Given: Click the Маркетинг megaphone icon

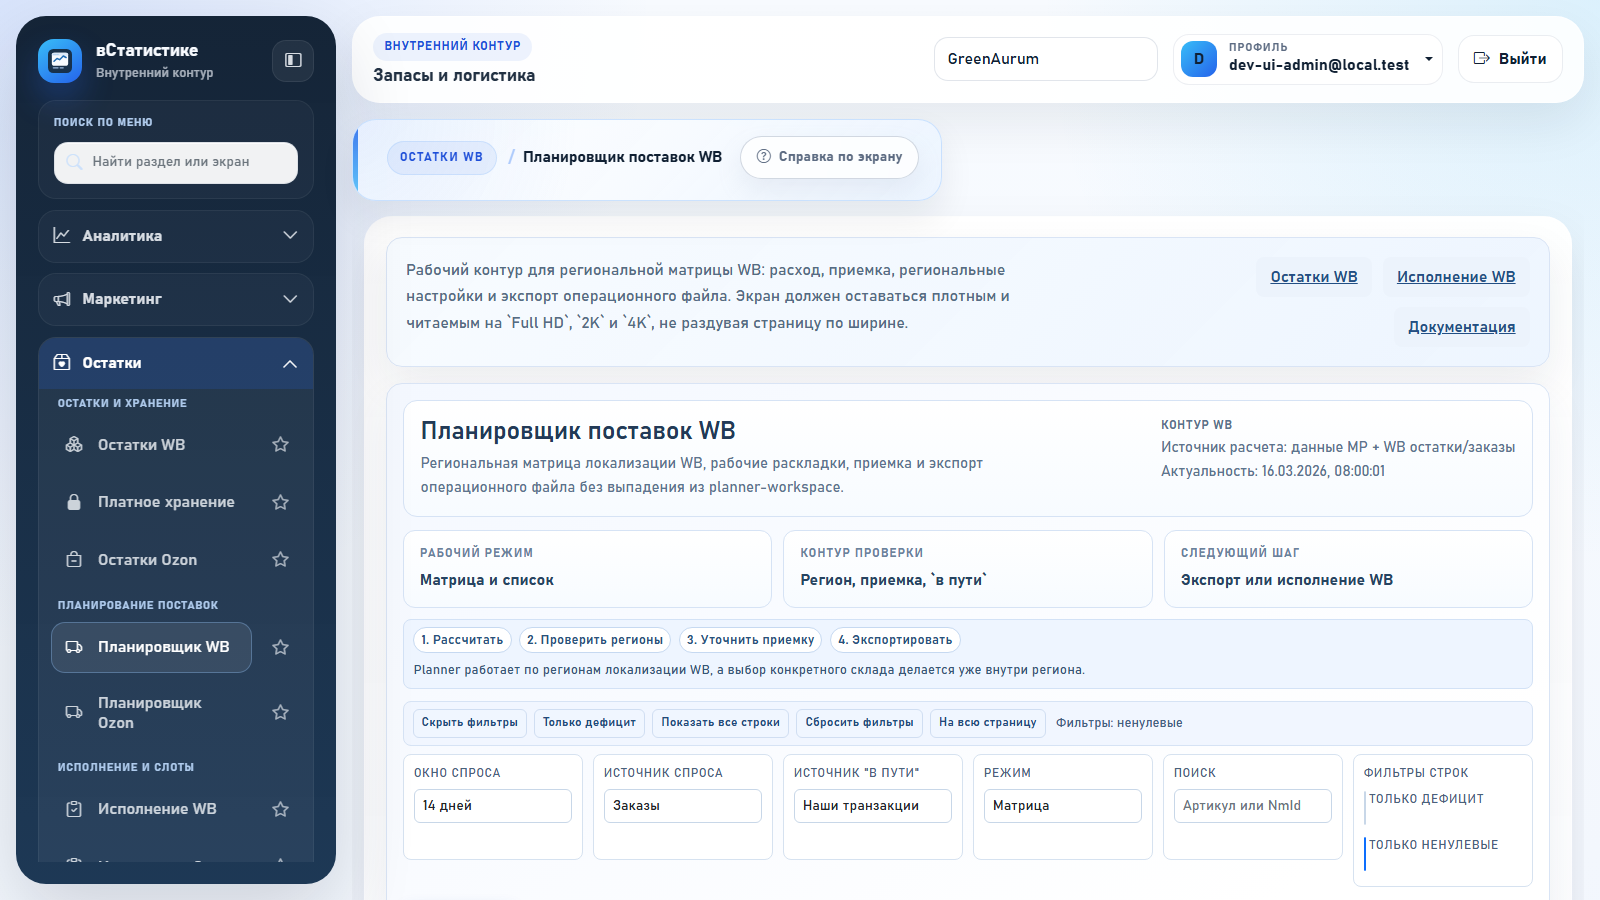Looking at the screenshot, I should pyautogui.click(x=62, y=299).
